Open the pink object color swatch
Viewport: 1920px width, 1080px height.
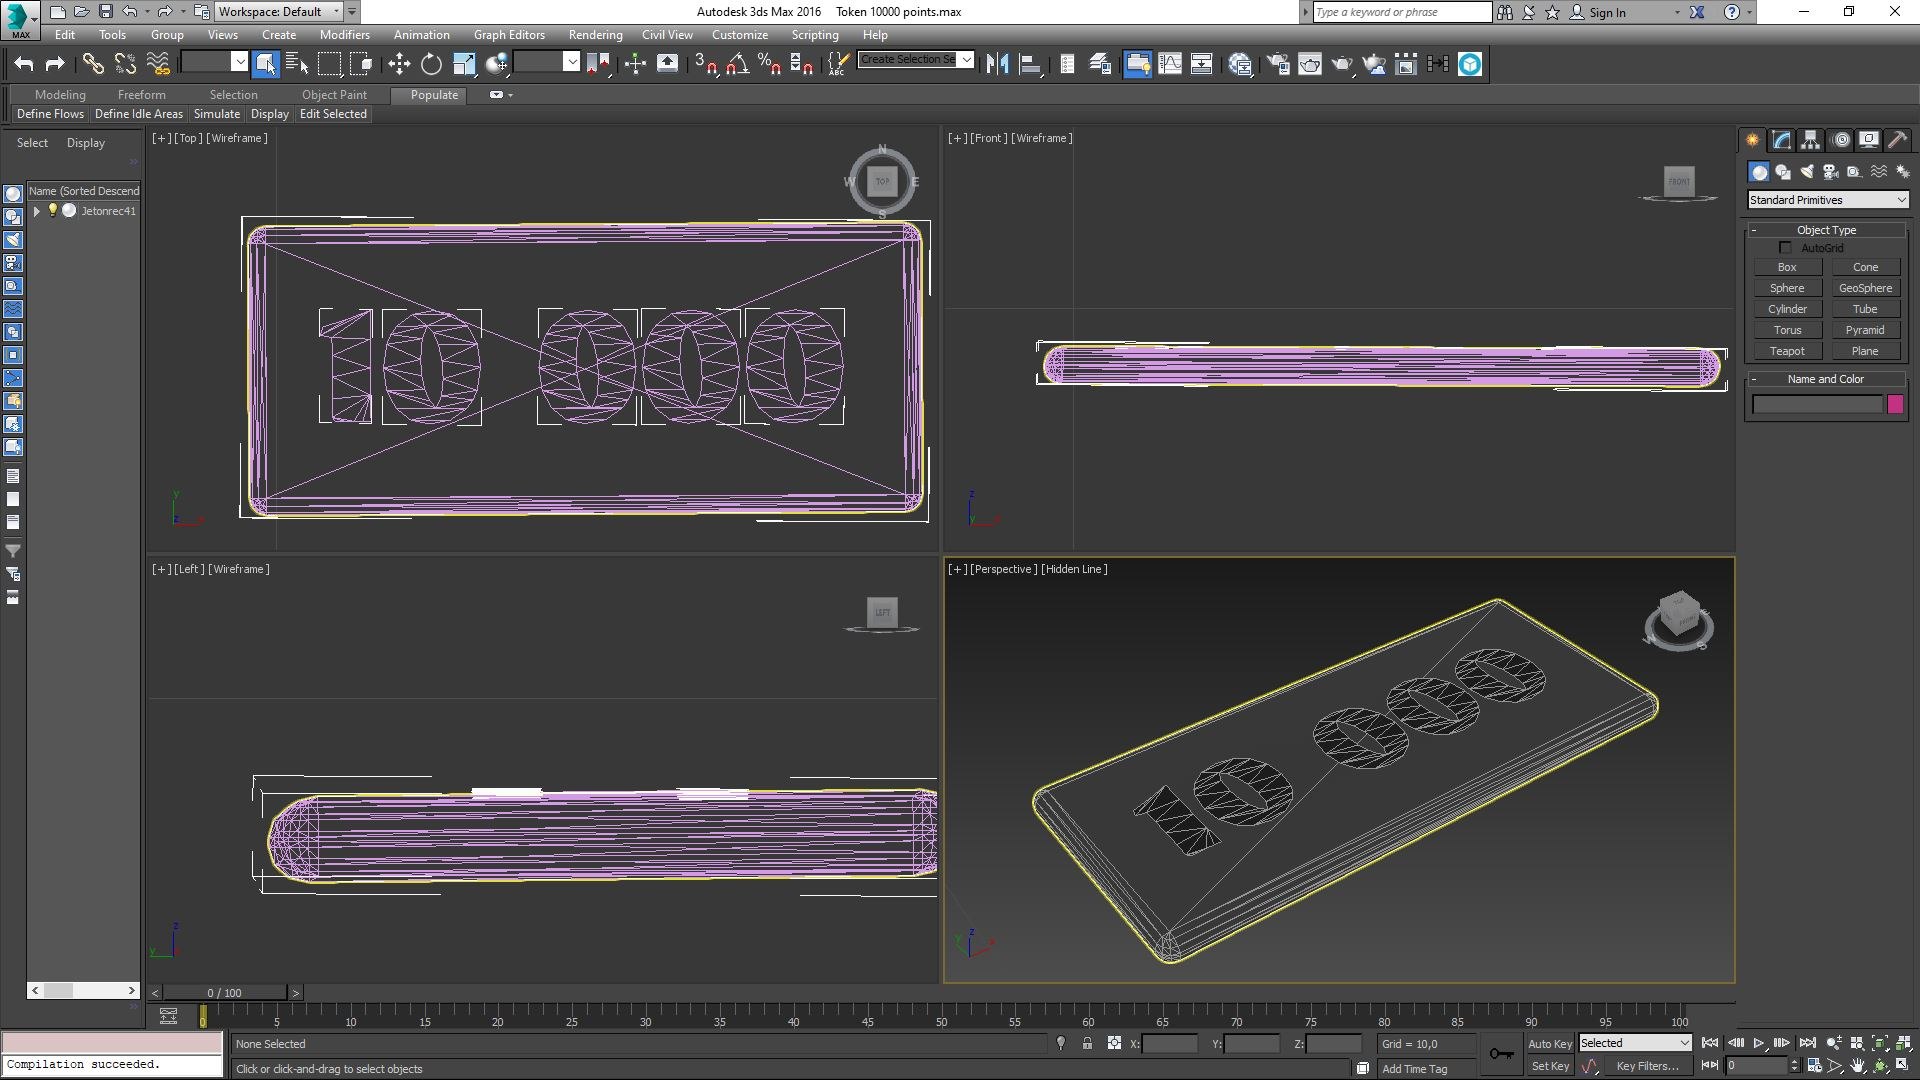point(1895,404)
